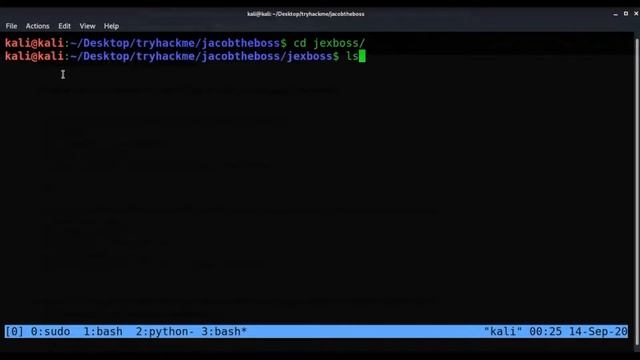Maximize the terminal window
Image resolution: width=640 pixels, height=360 pixels.
pos(626,14)
